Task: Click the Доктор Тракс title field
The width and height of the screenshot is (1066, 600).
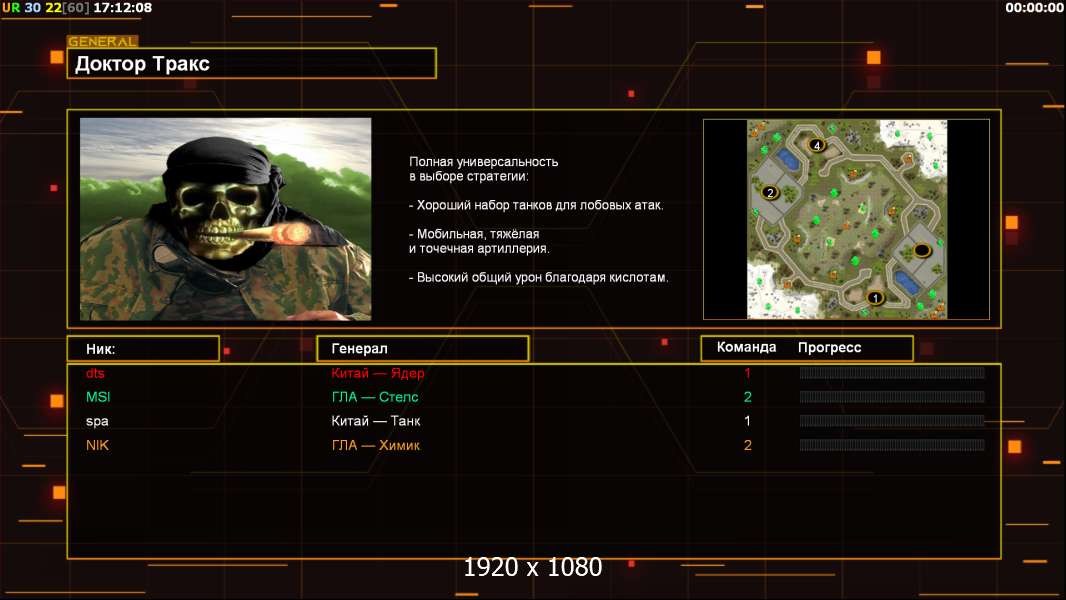Action: coord(252,63)
